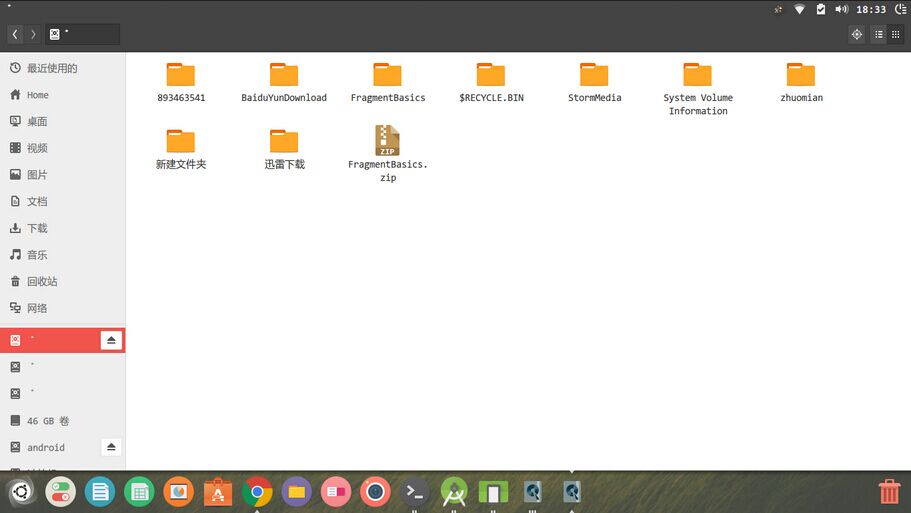
Task: Go back using the back arrow
Action: pos(15,34)
